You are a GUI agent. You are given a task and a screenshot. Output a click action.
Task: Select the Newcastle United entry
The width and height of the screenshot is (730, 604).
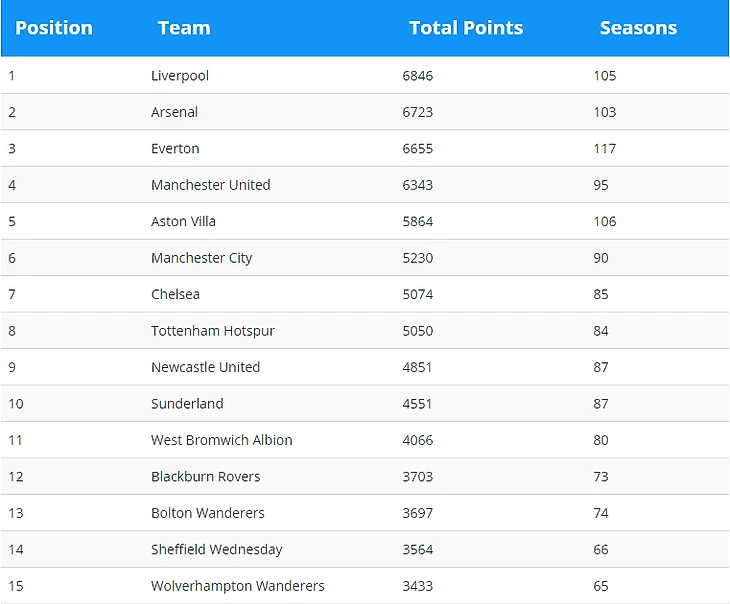pyautogui.click(x=205, y=367)
